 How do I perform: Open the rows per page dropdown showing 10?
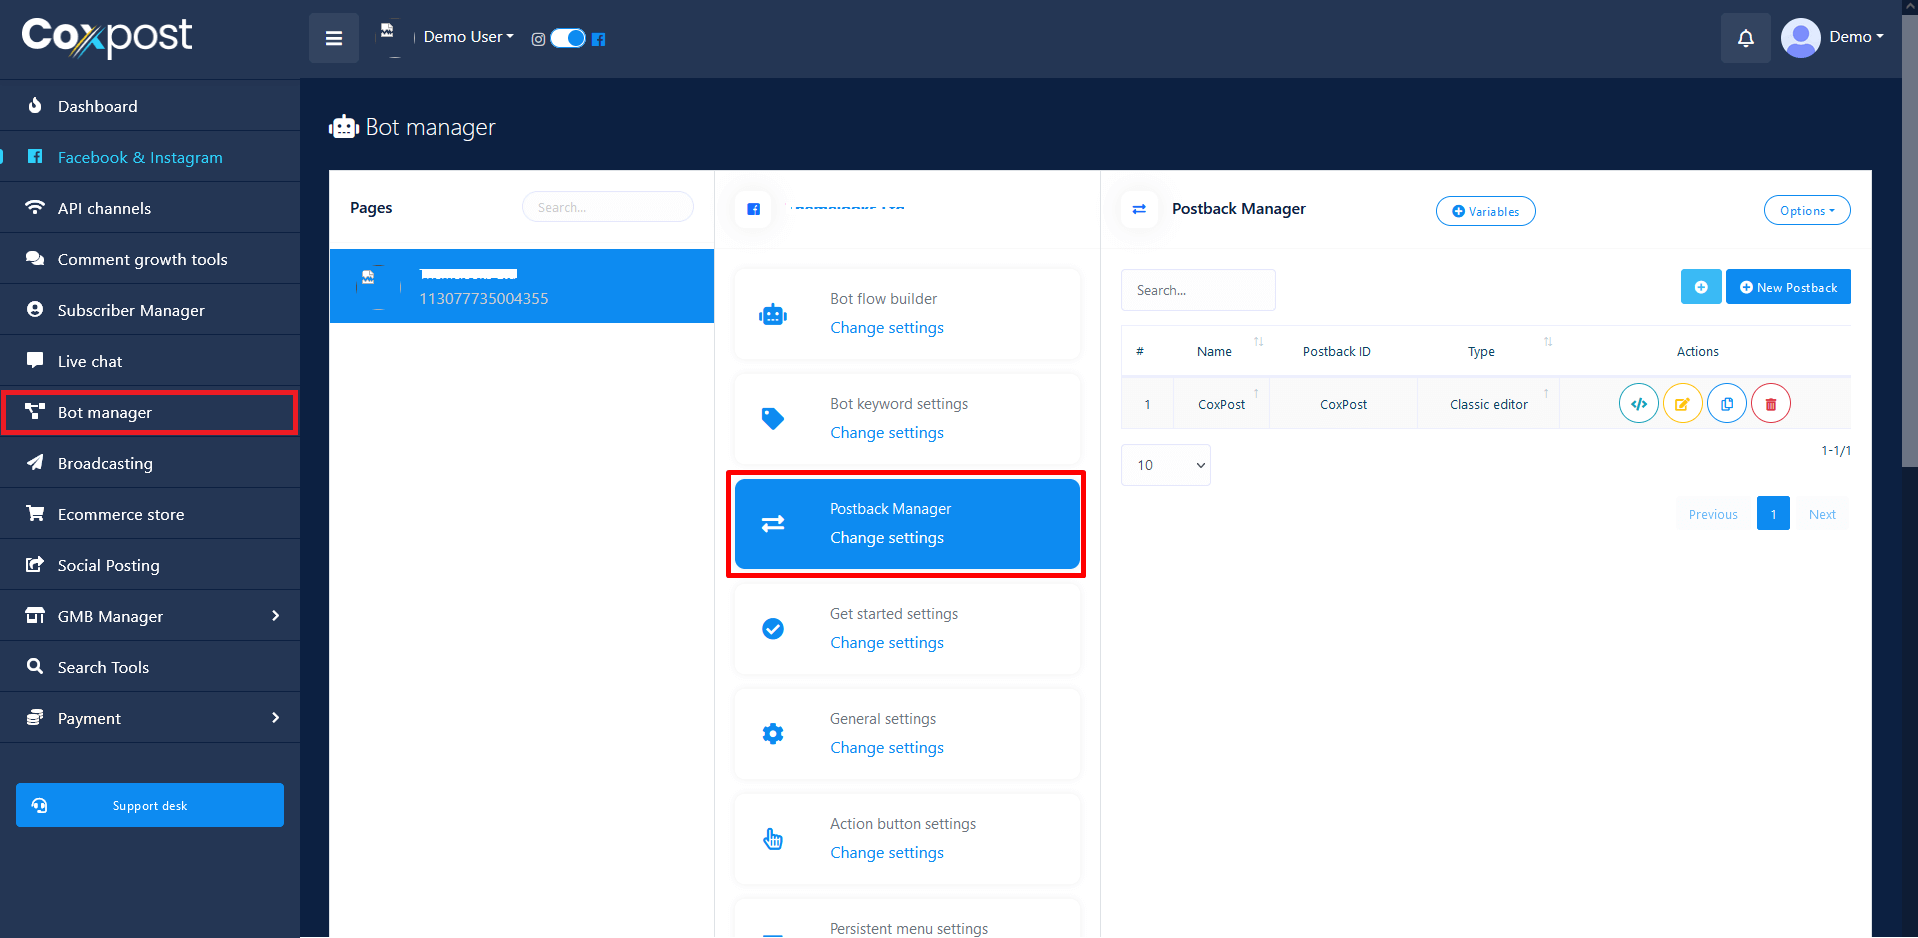[1165, 465]
